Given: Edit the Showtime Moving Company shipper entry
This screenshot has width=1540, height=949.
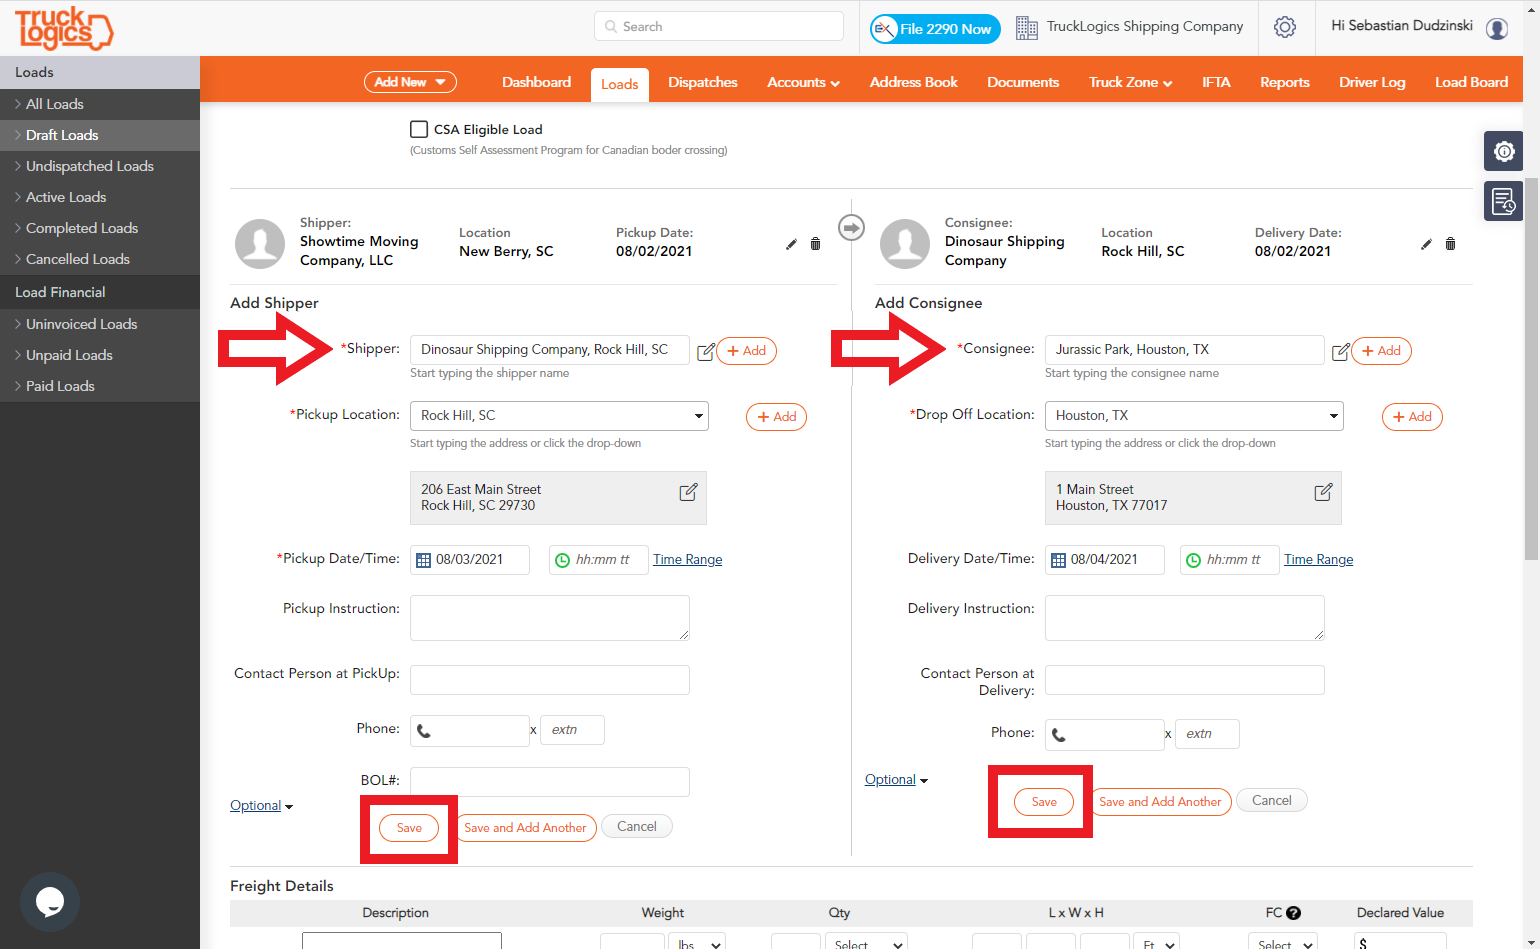Looking at the screenshot, I should pyautogui.click(x=791, y=244).
